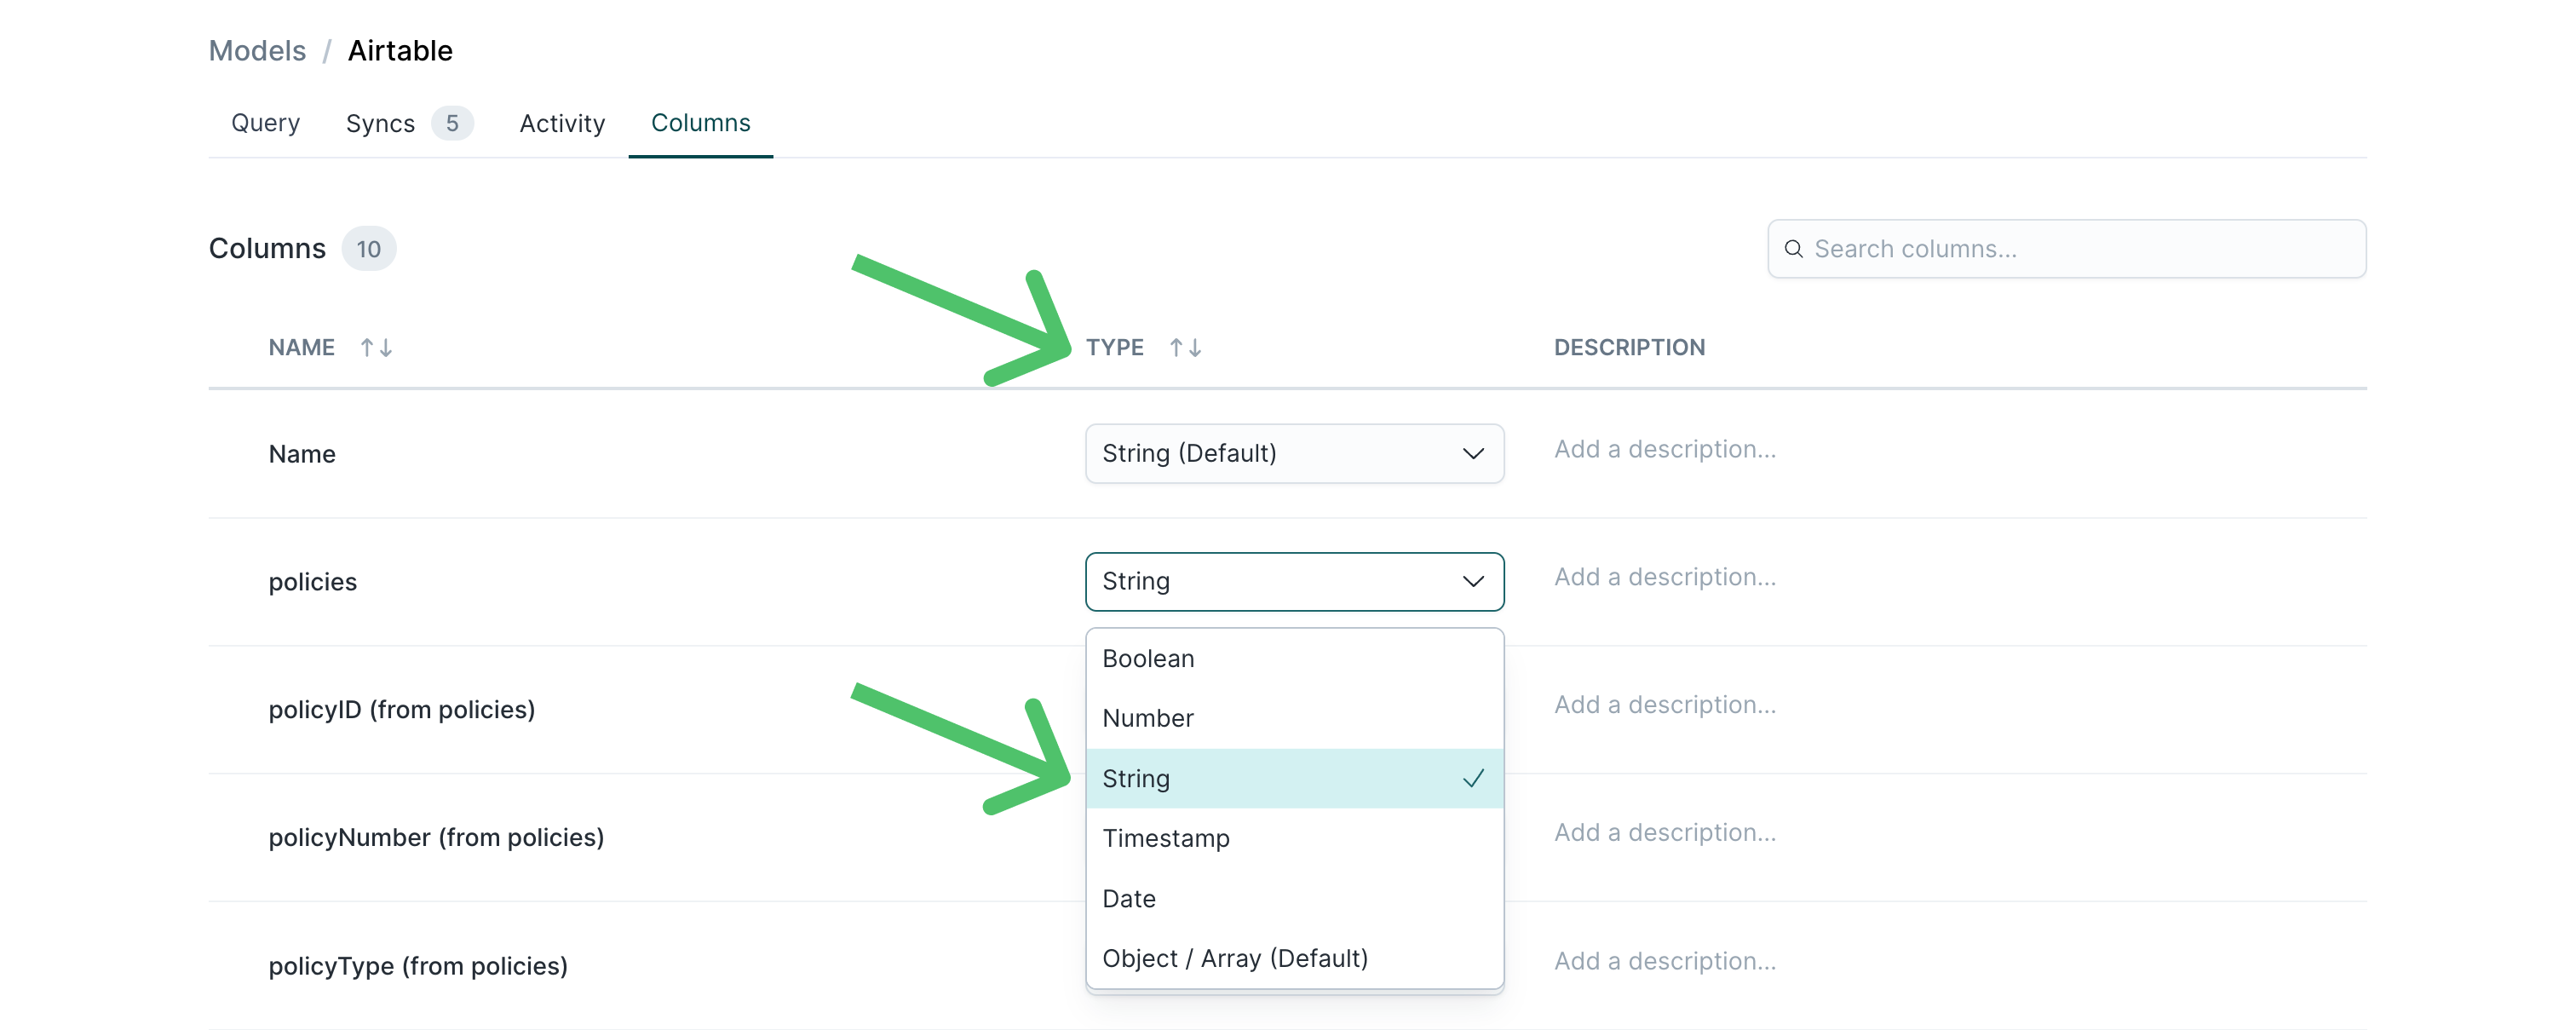Click the Syncs count badge 5

click(x=452, y=123)
